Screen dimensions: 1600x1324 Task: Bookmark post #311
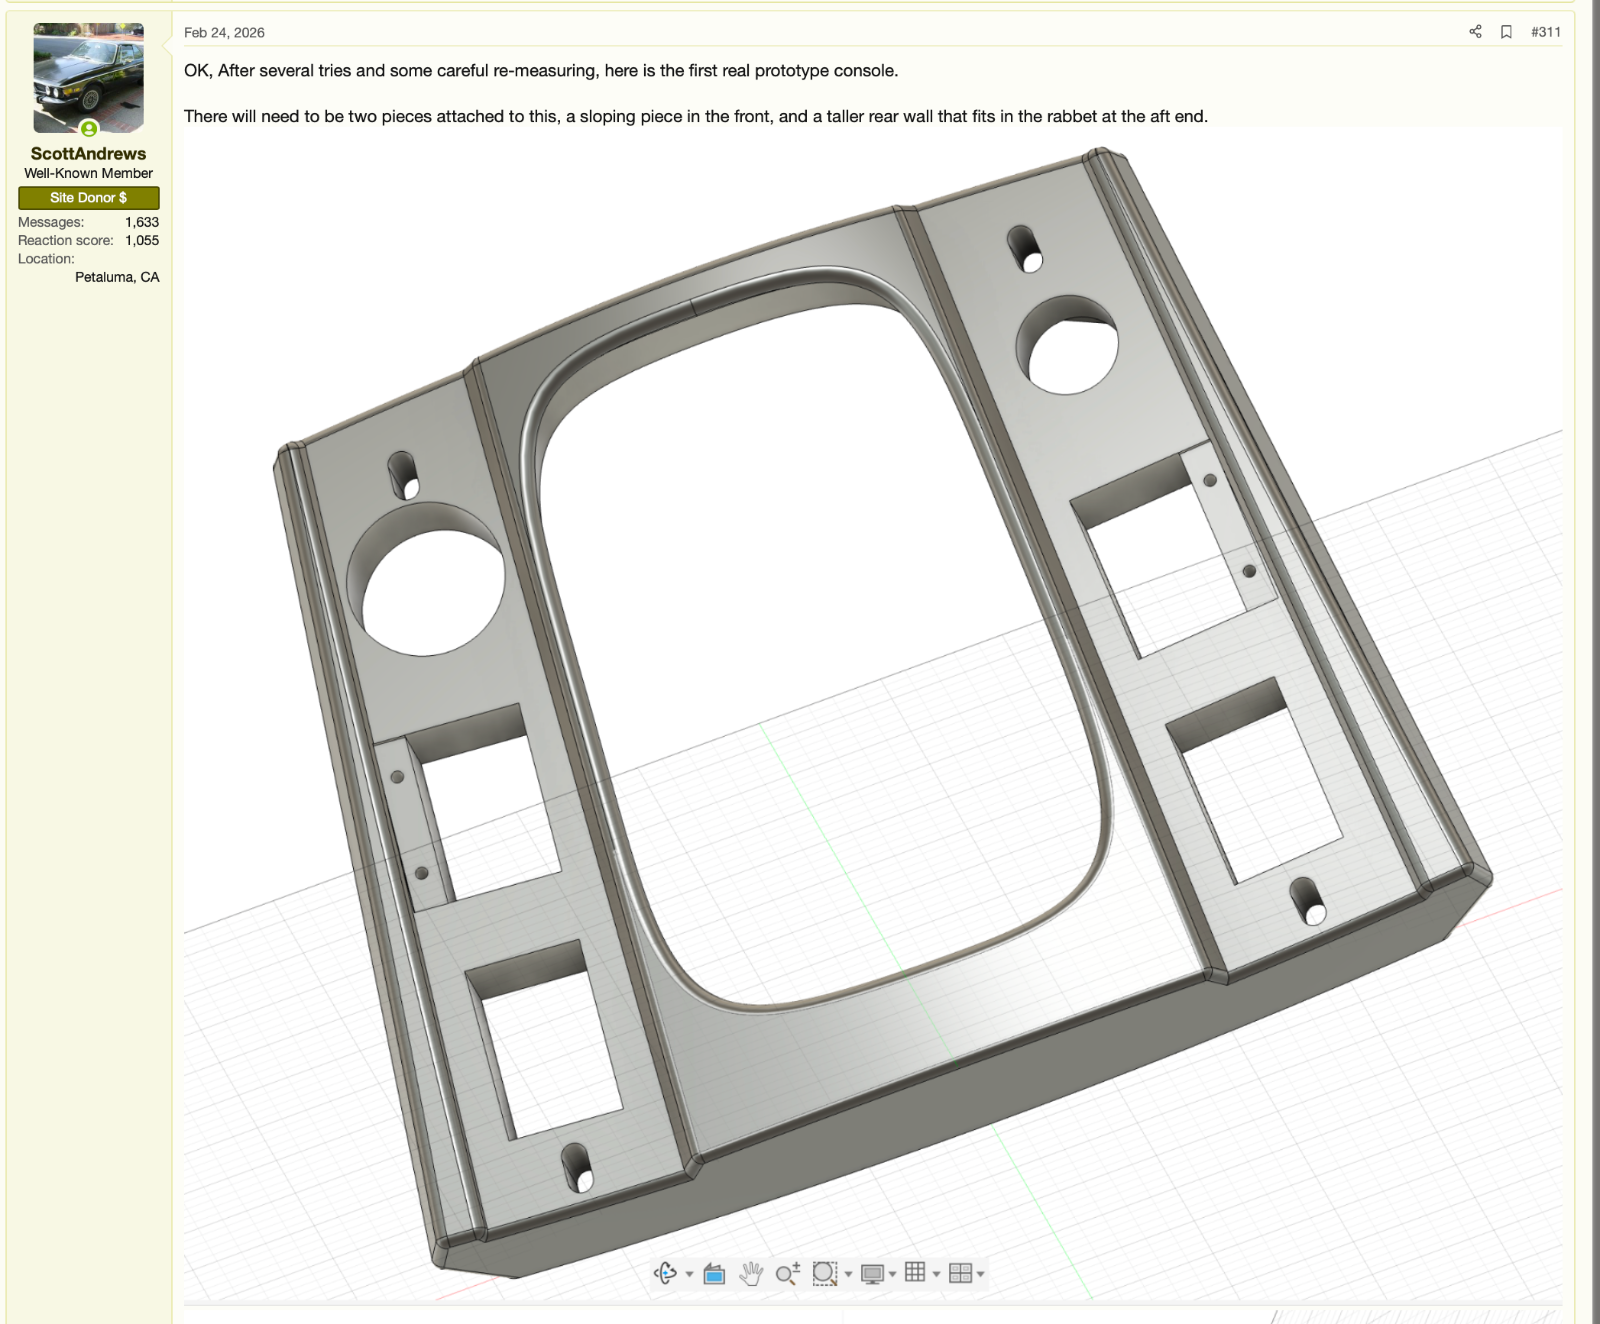(x=1506, y=32)
